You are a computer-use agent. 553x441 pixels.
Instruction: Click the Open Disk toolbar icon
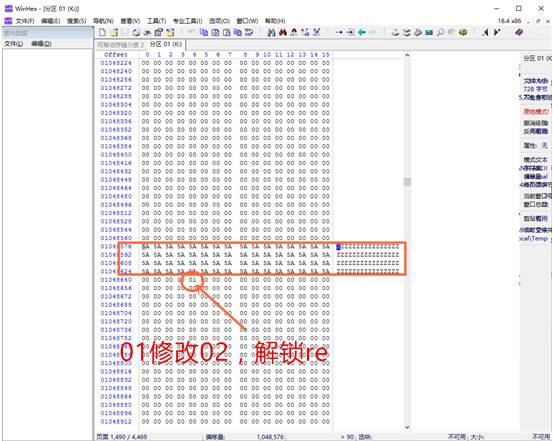pyautogui.click(x=395, y=32)
